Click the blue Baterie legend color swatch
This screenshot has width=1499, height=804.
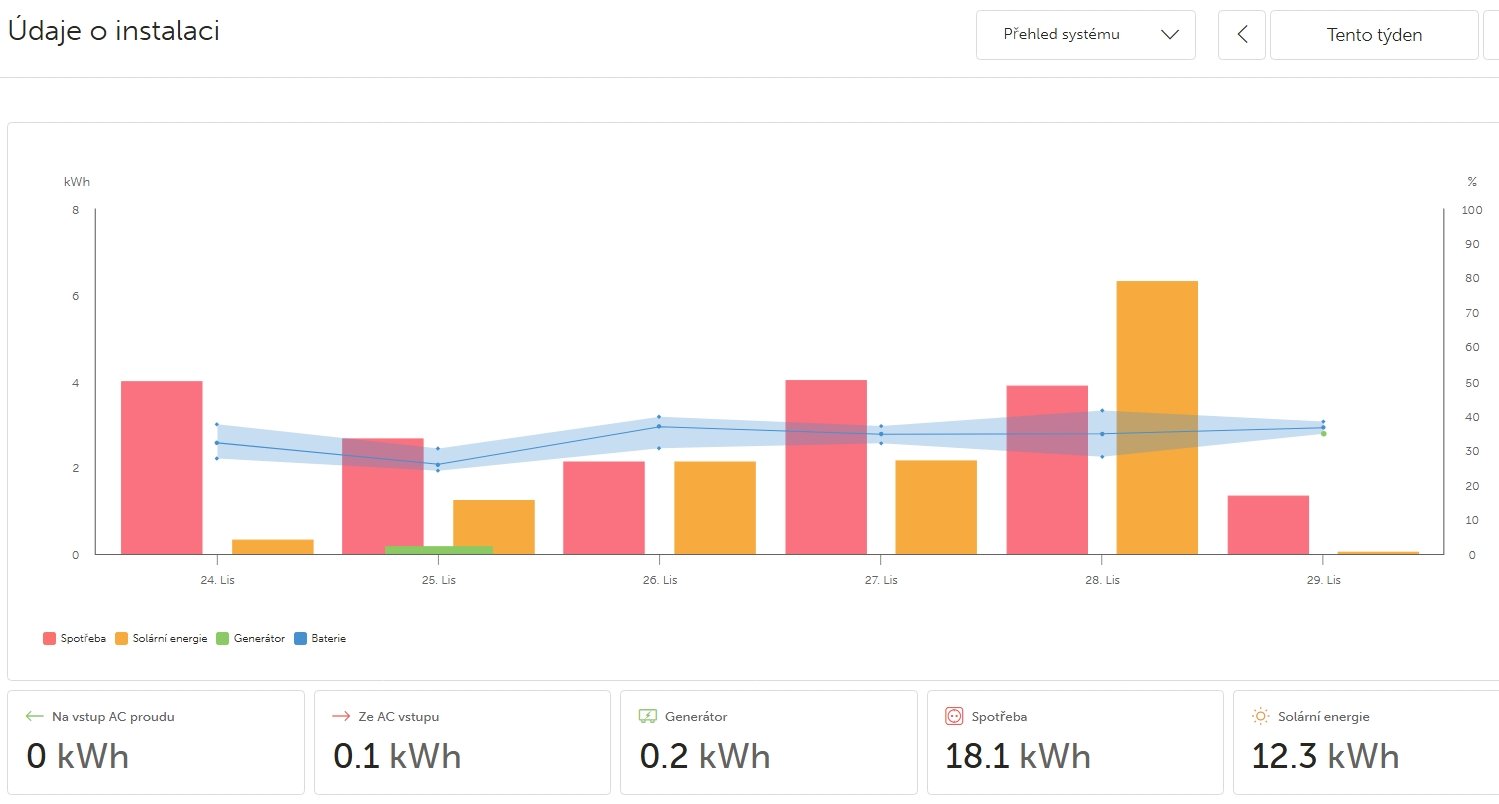[301, 638]
